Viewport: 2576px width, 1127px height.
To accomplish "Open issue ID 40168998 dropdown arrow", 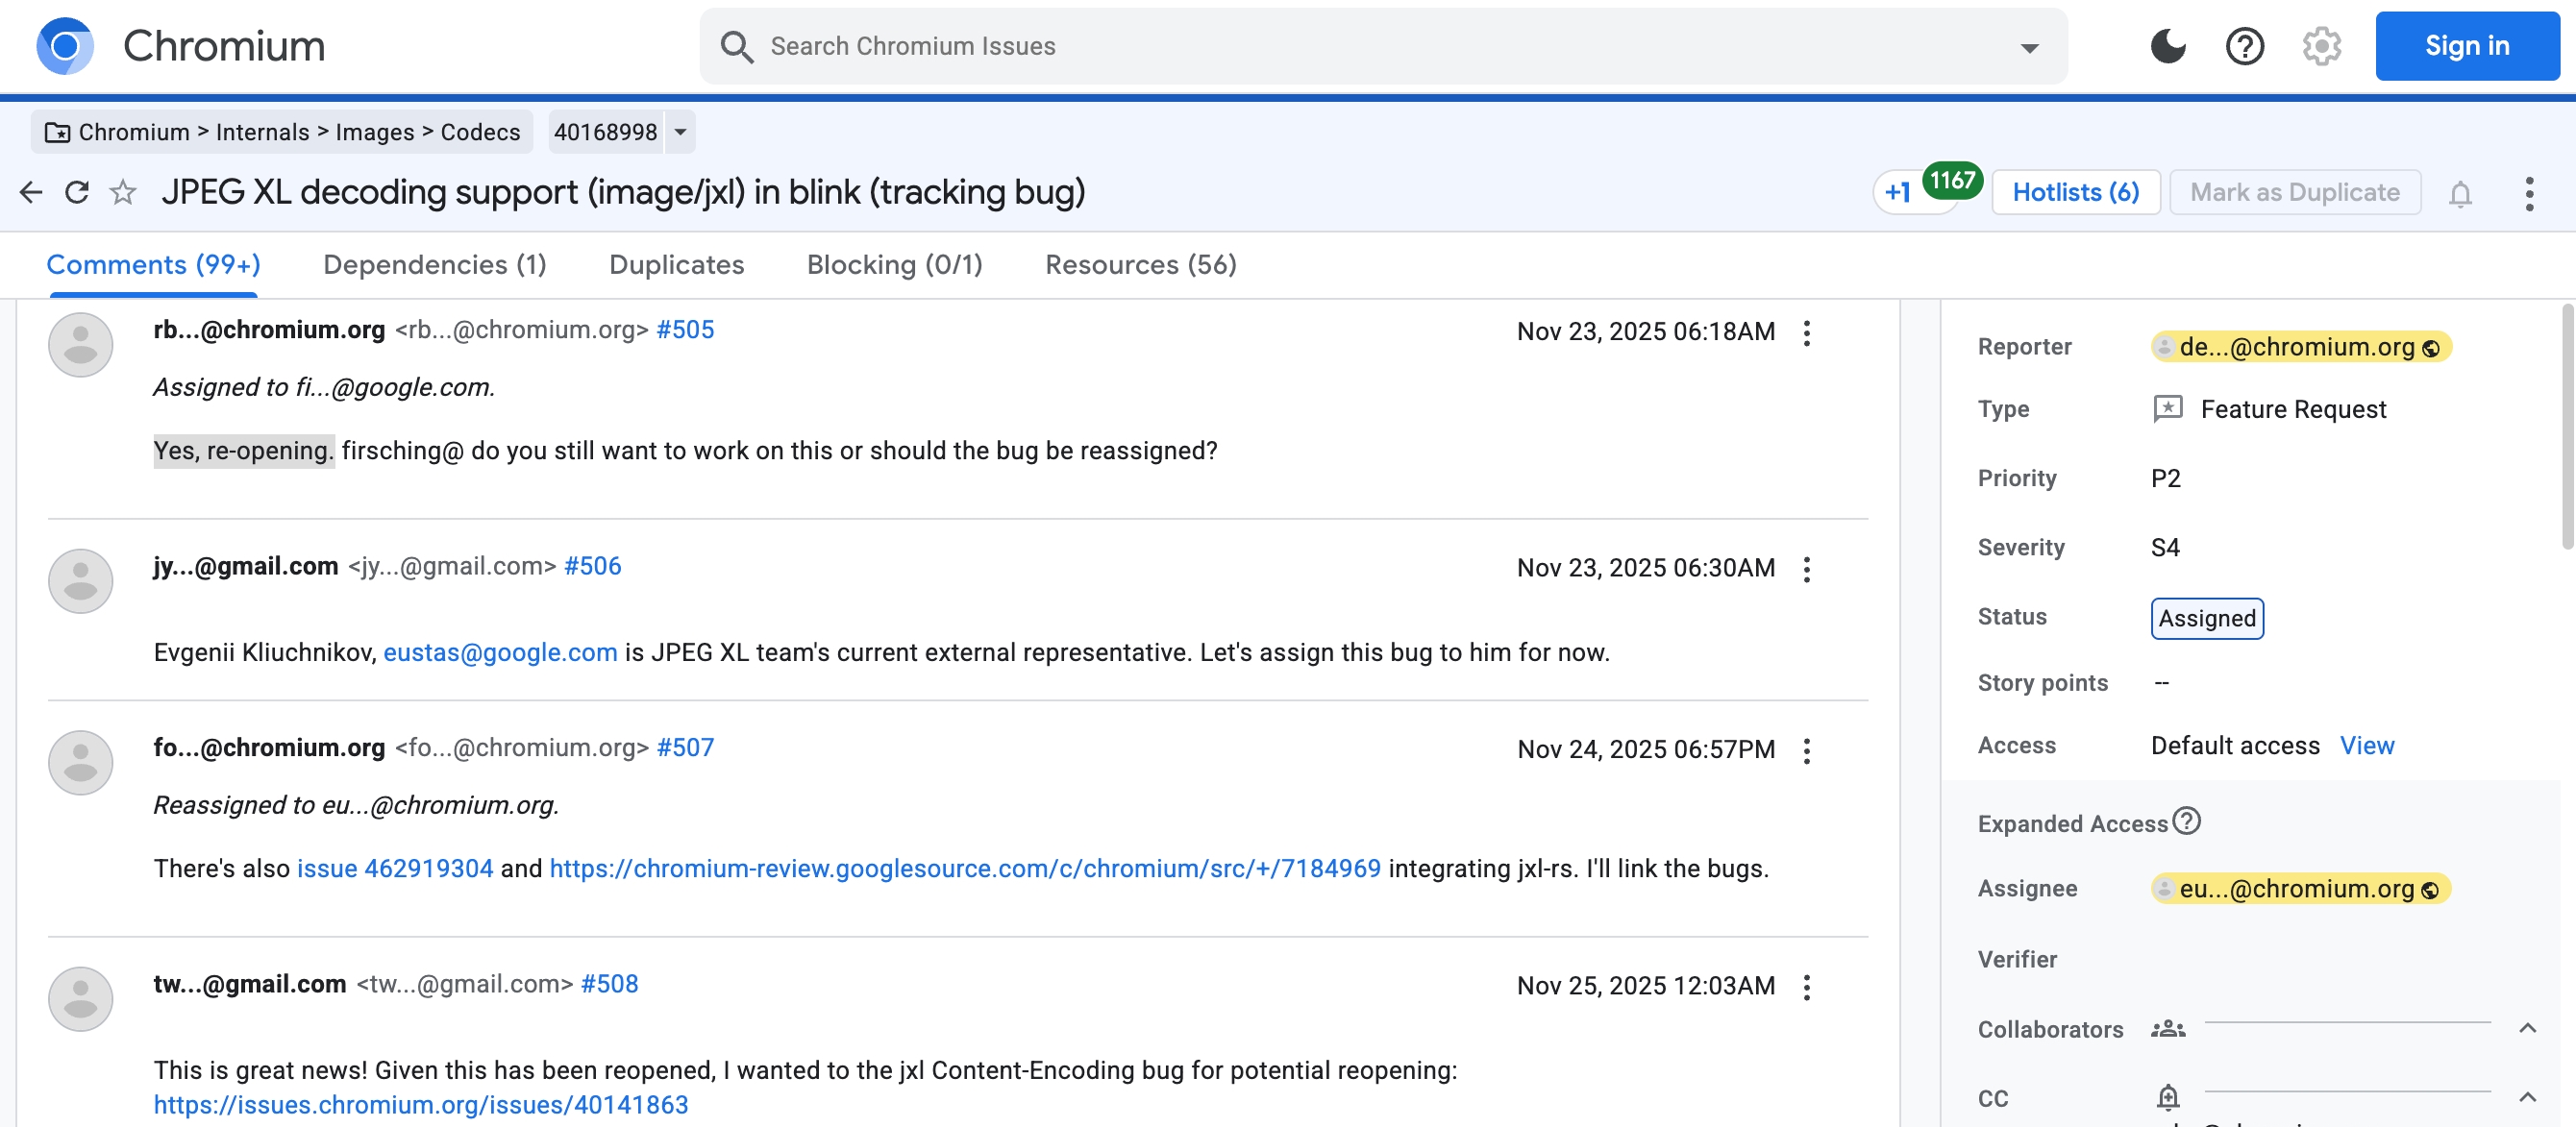I will pos(681,132).
